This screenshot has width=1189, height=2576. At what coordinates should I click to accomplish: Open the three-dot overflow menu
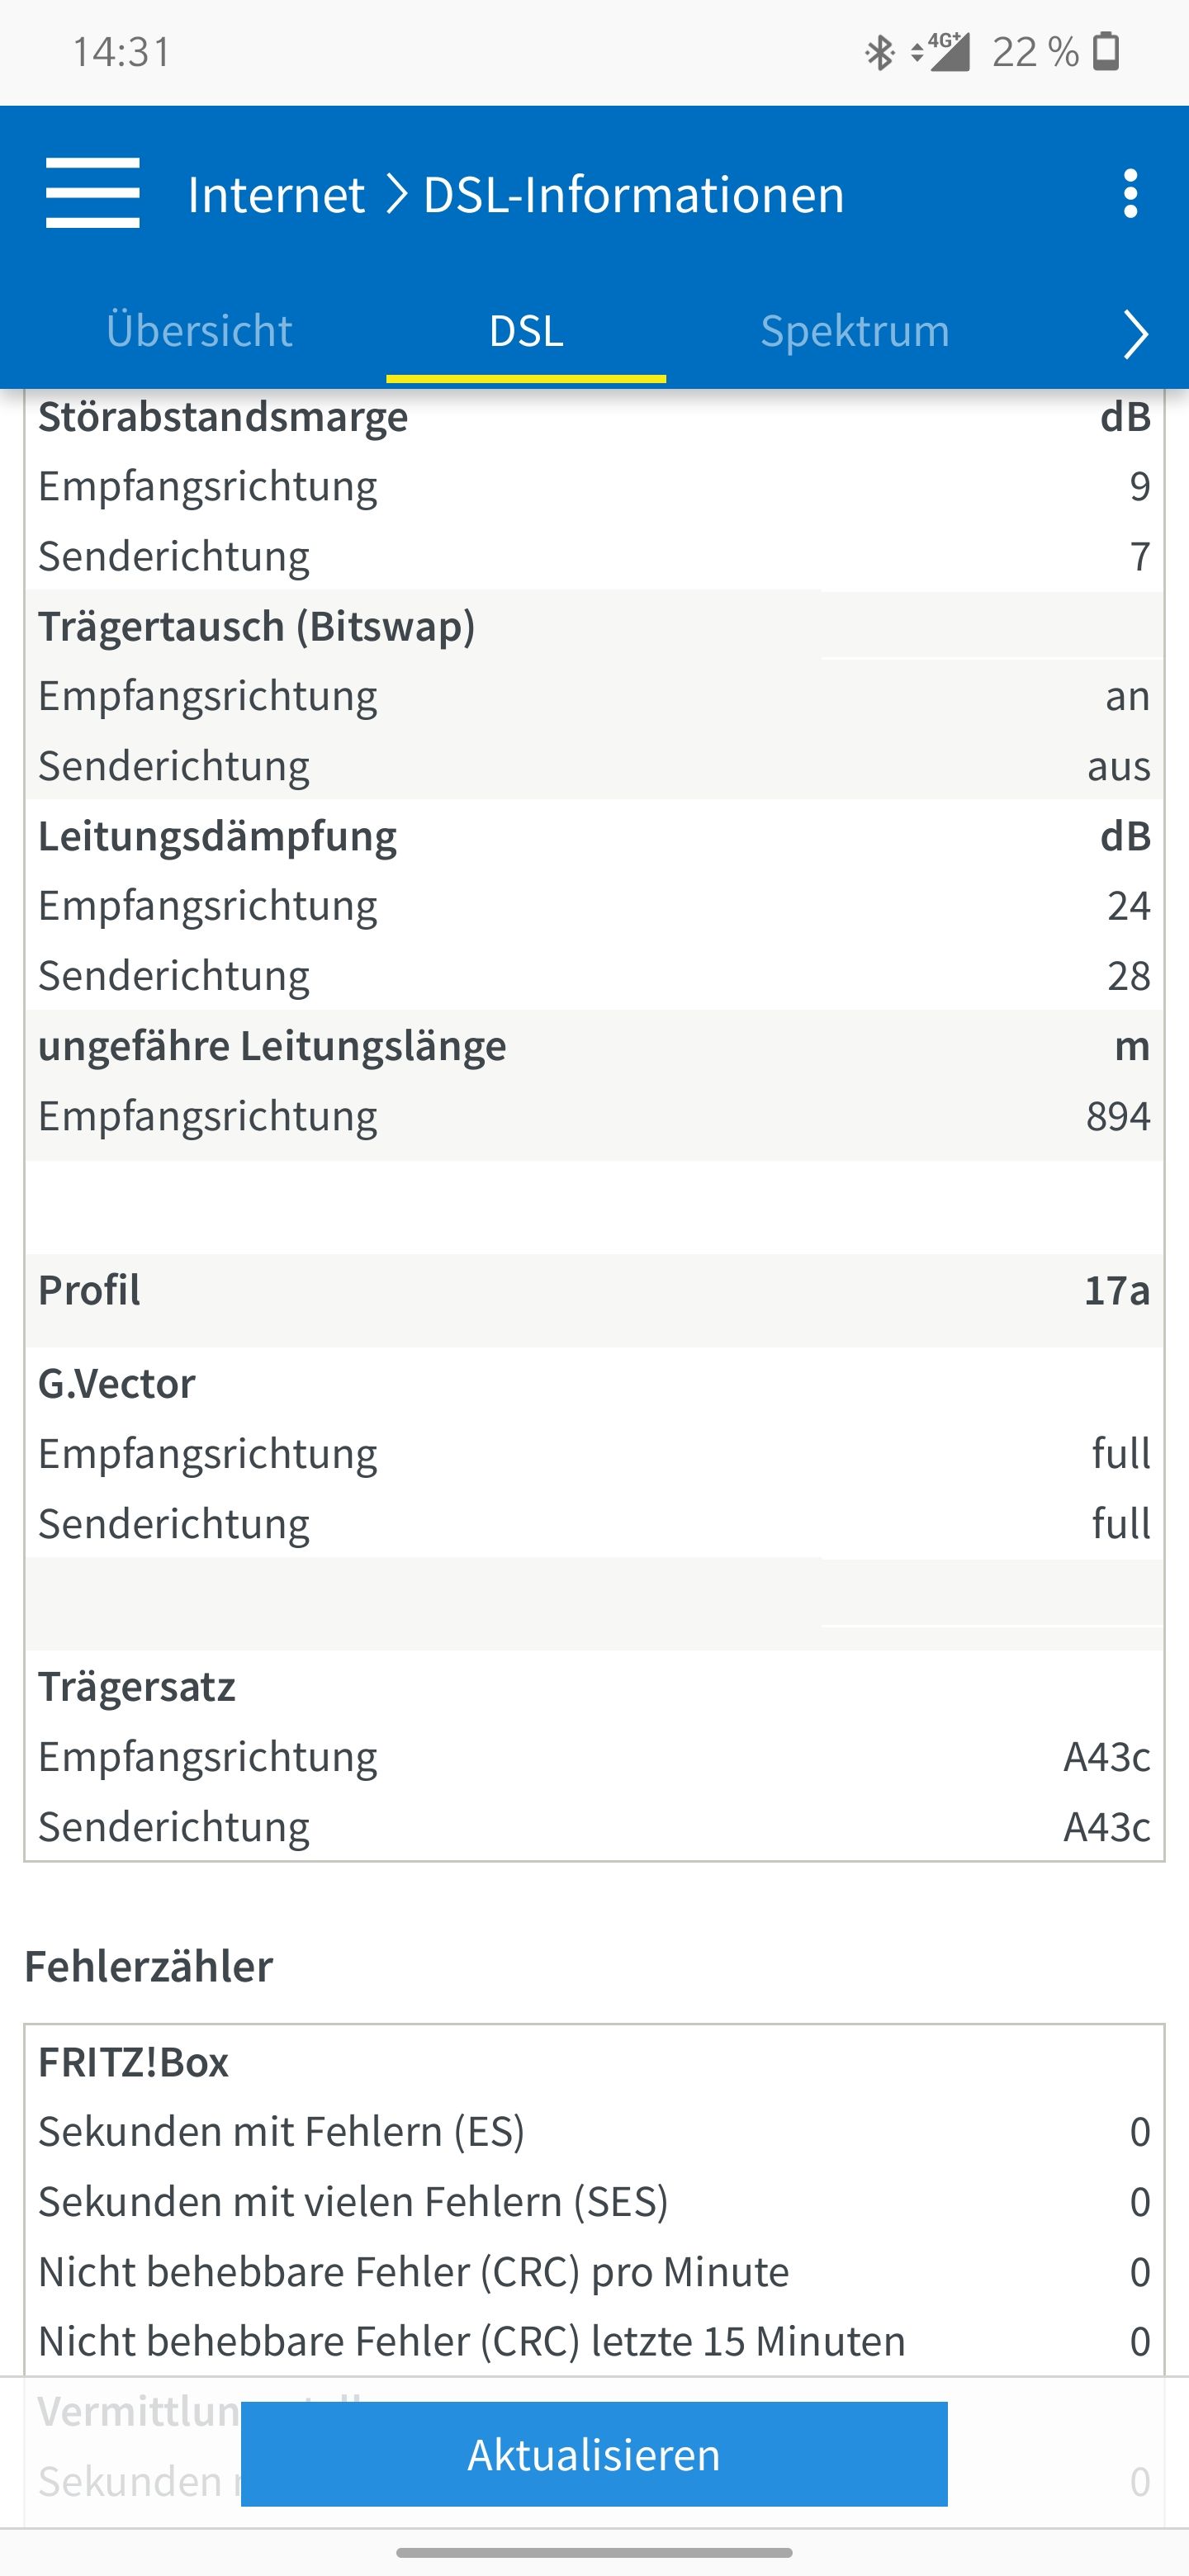pos(1130,193)
